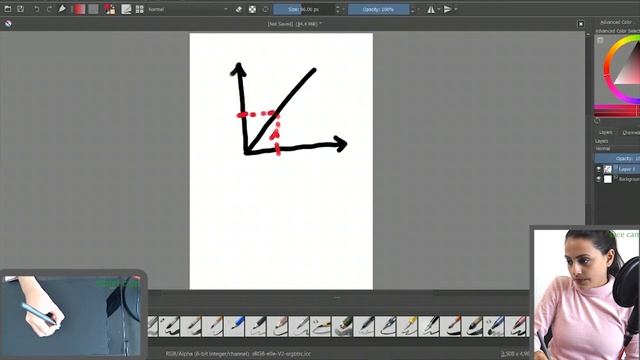This screenshot has height=360, width=640.
Task: Click the layer Opacity slider
Action: [x=617, y=158]
